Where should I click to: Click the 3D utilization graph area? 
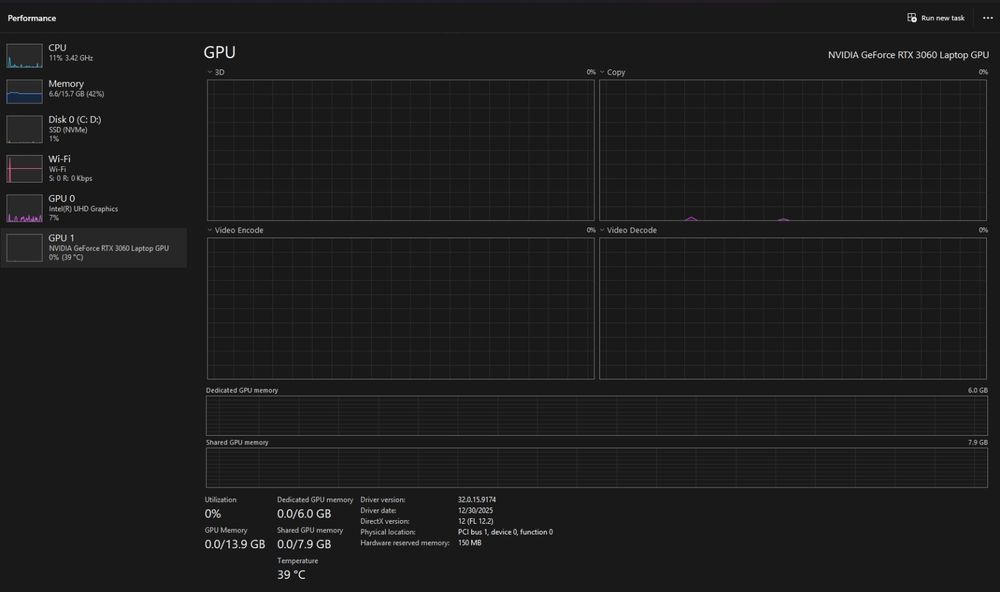click(401, 150)
